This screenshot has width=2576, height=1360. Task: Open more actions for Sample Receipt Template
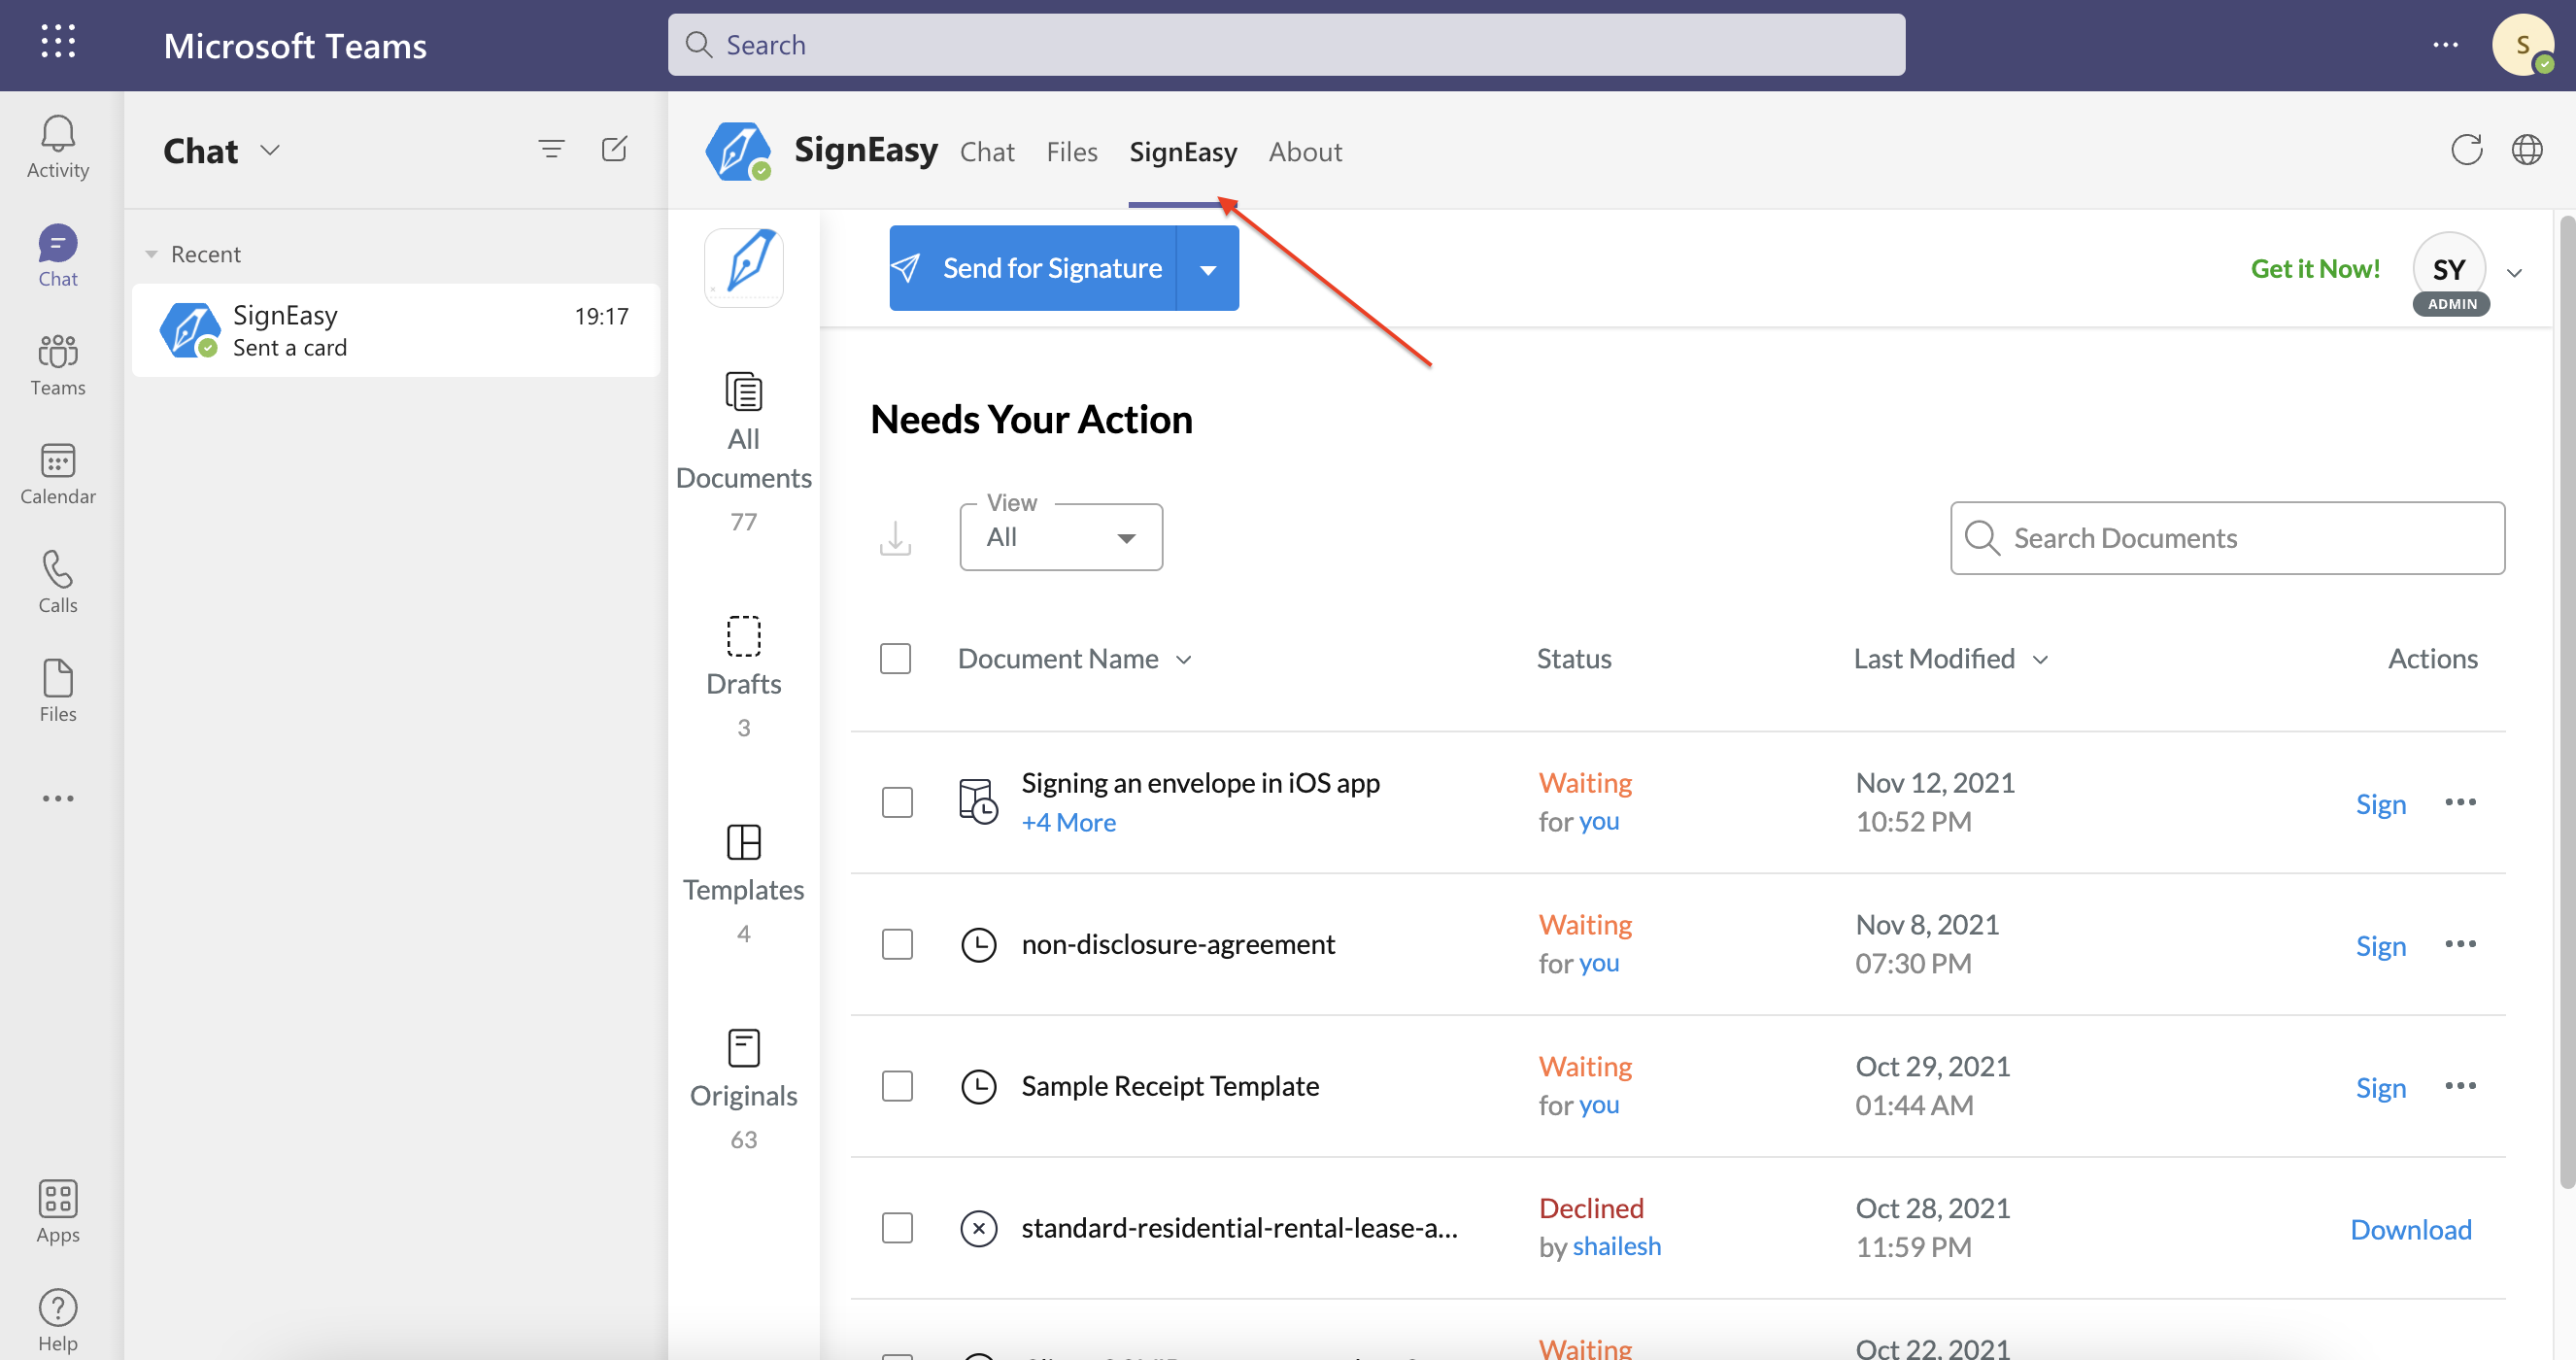[x=2460, y=1085]
